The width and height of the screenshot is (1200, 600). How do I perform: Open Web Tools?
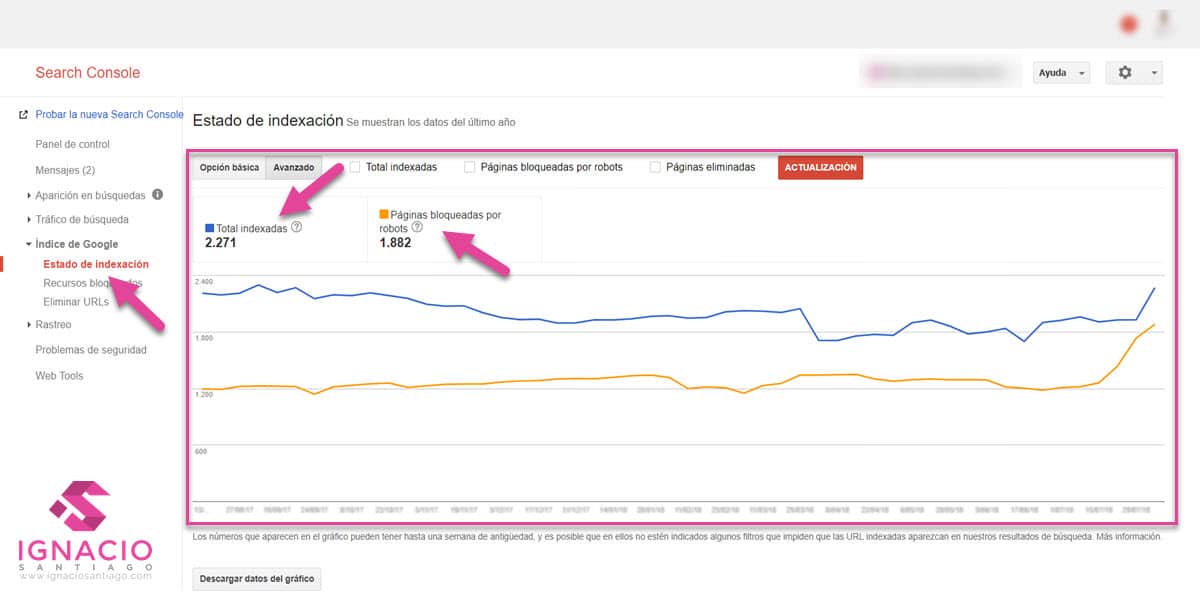pos(59,376)
